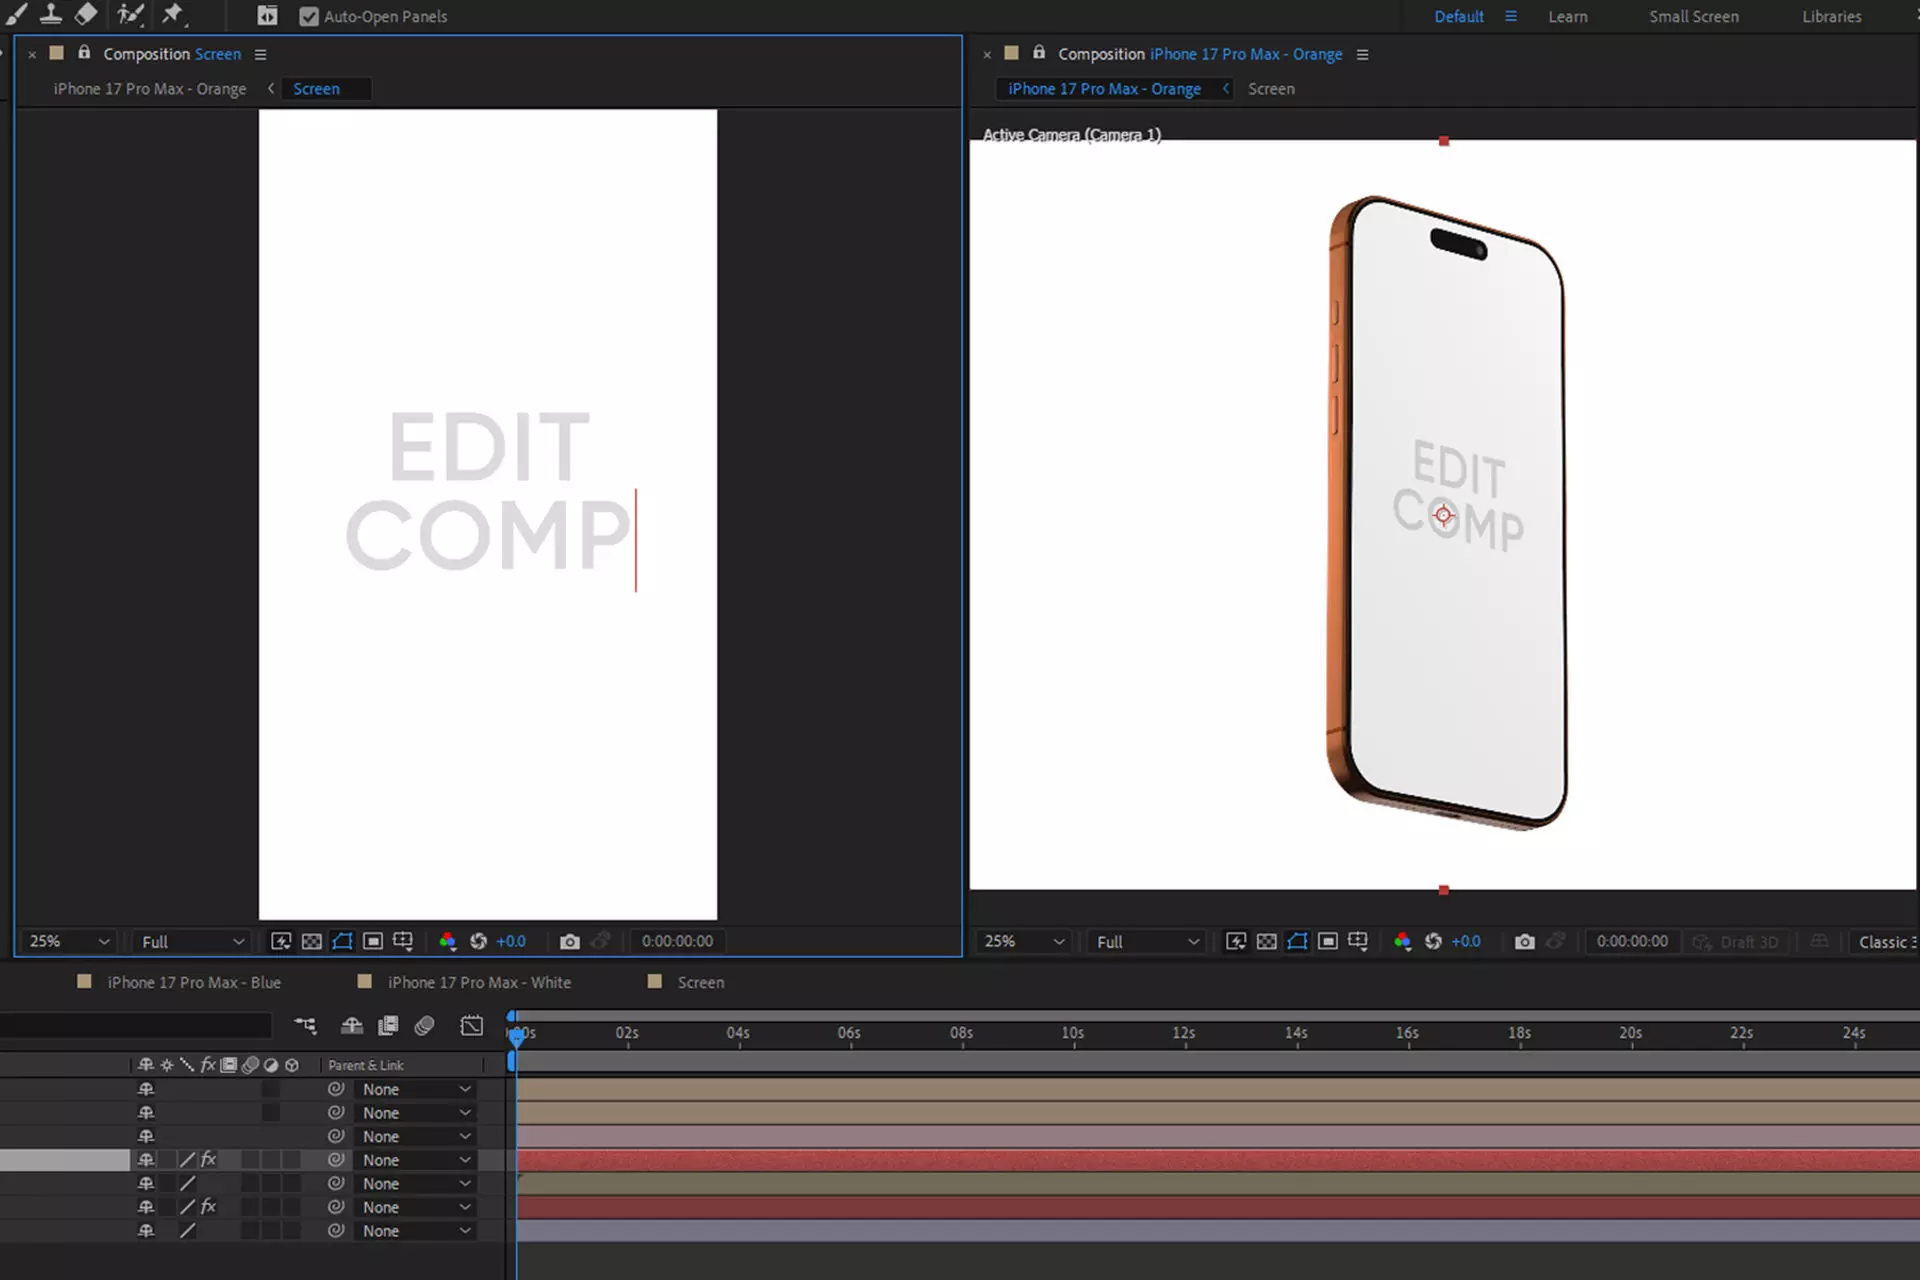1920x1280 pixels.
Task: Click the Screen breadcrumb in right viewer
Action: [1271, 89]
